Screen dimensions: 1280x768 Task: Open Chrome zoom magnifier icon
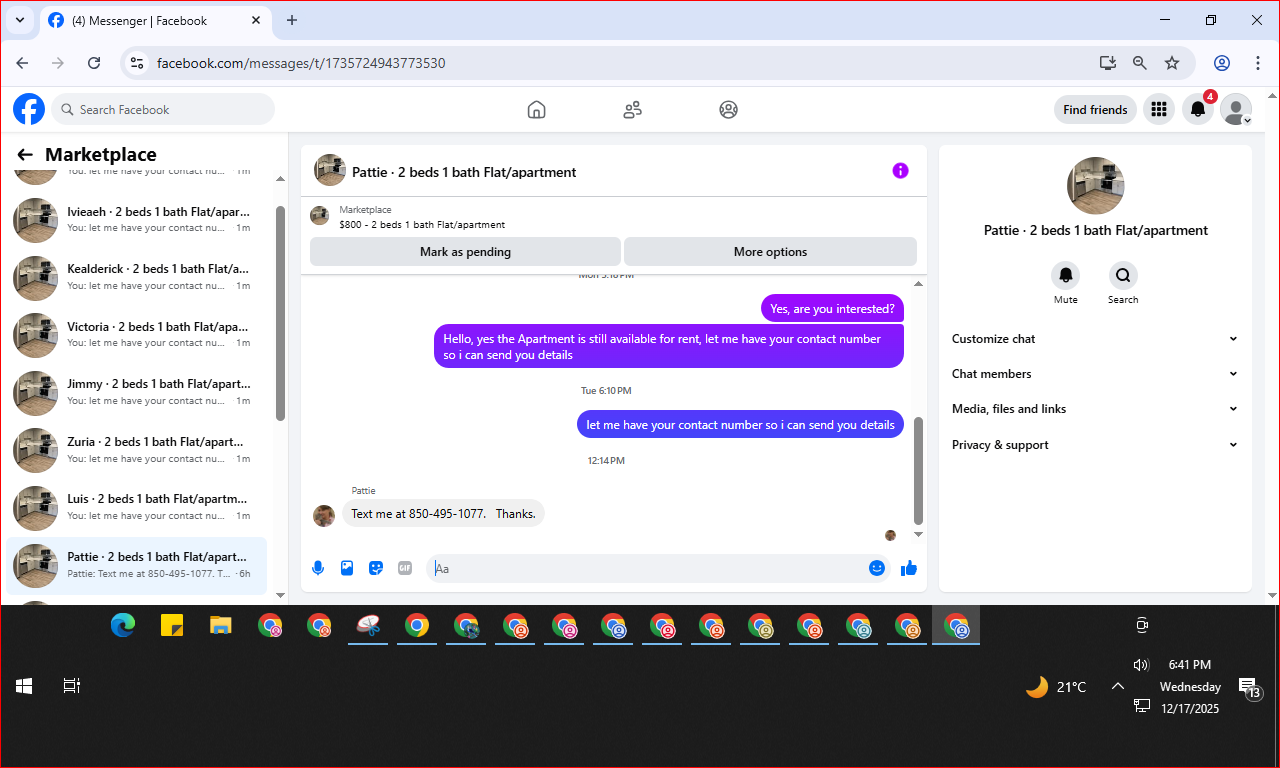click(1140, 63)
